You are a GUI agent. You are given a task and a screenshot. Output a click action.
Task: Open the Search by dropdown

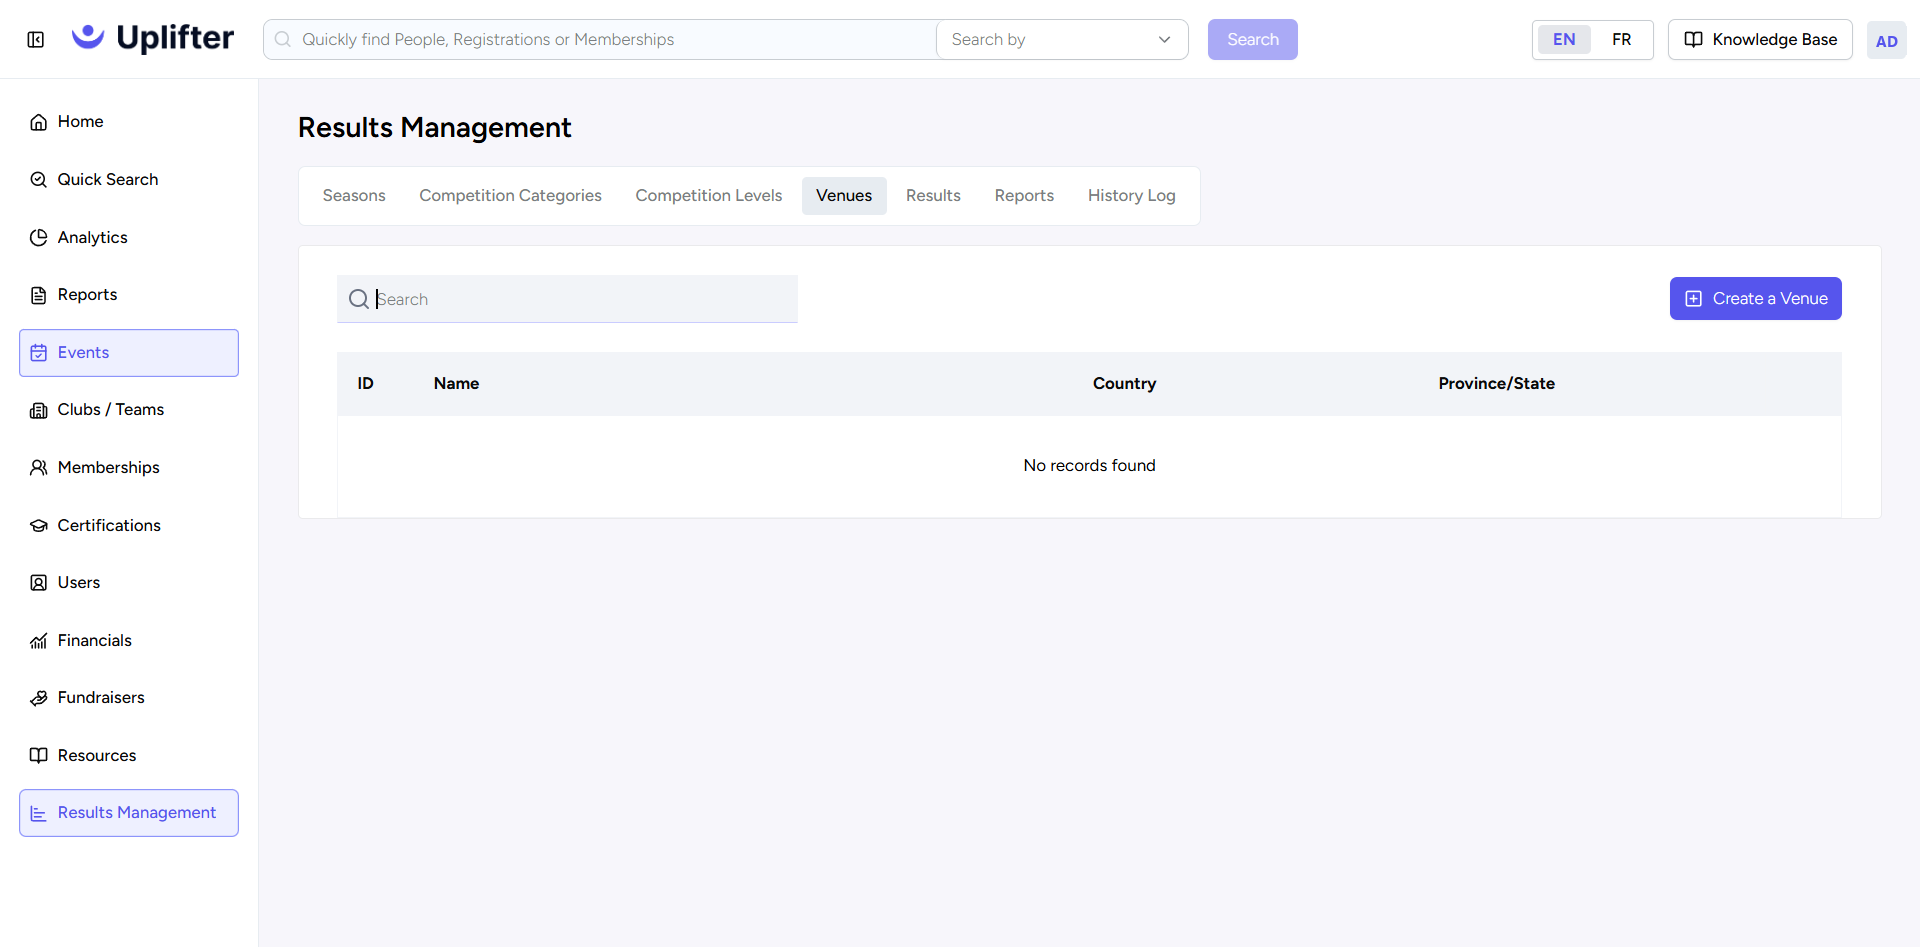[1062, 40]
